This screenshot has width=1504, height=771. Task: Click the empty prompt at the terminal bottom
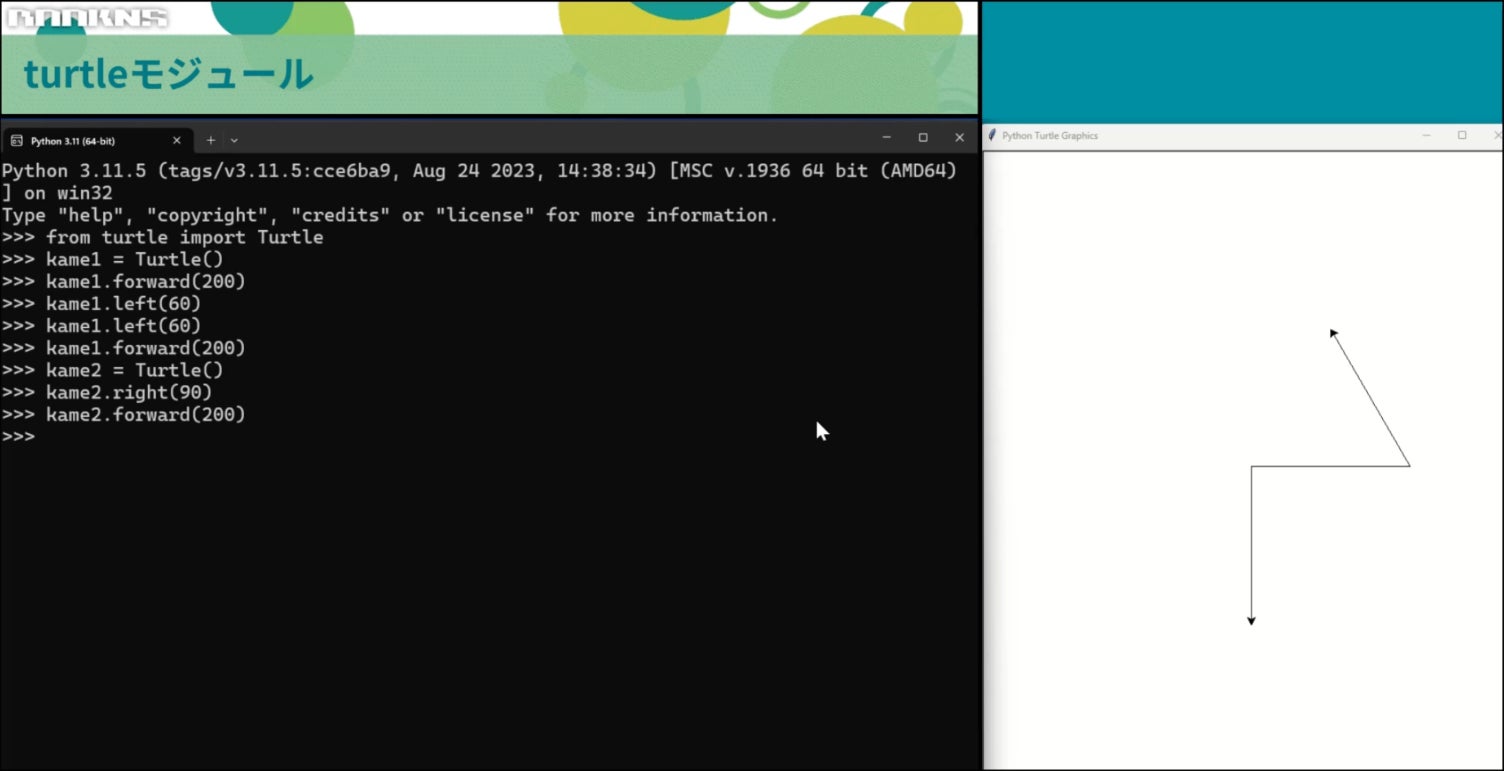pos(18,437)
